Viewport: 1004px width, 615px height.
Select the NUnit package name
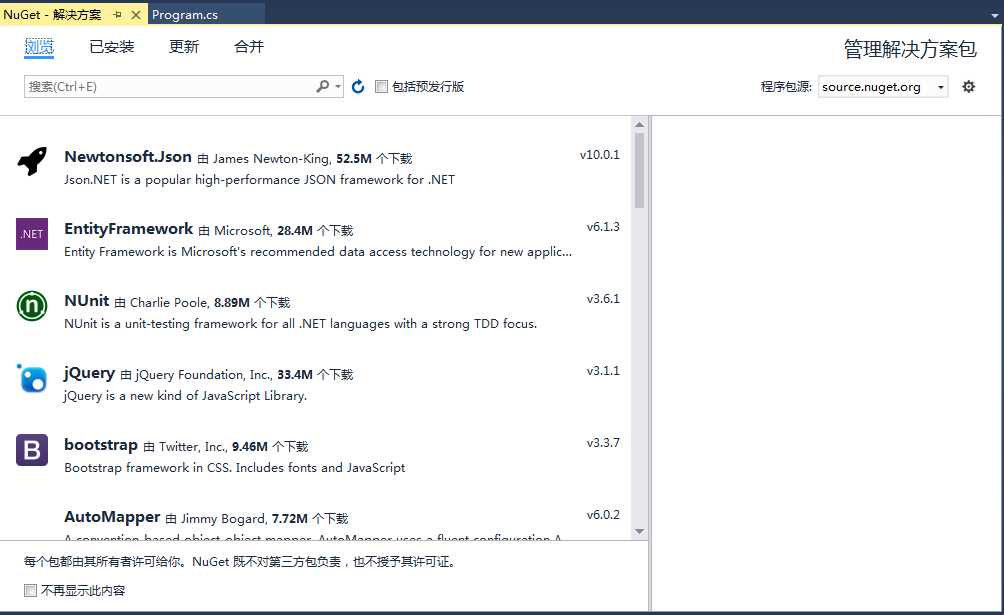(x=87, y=300)
